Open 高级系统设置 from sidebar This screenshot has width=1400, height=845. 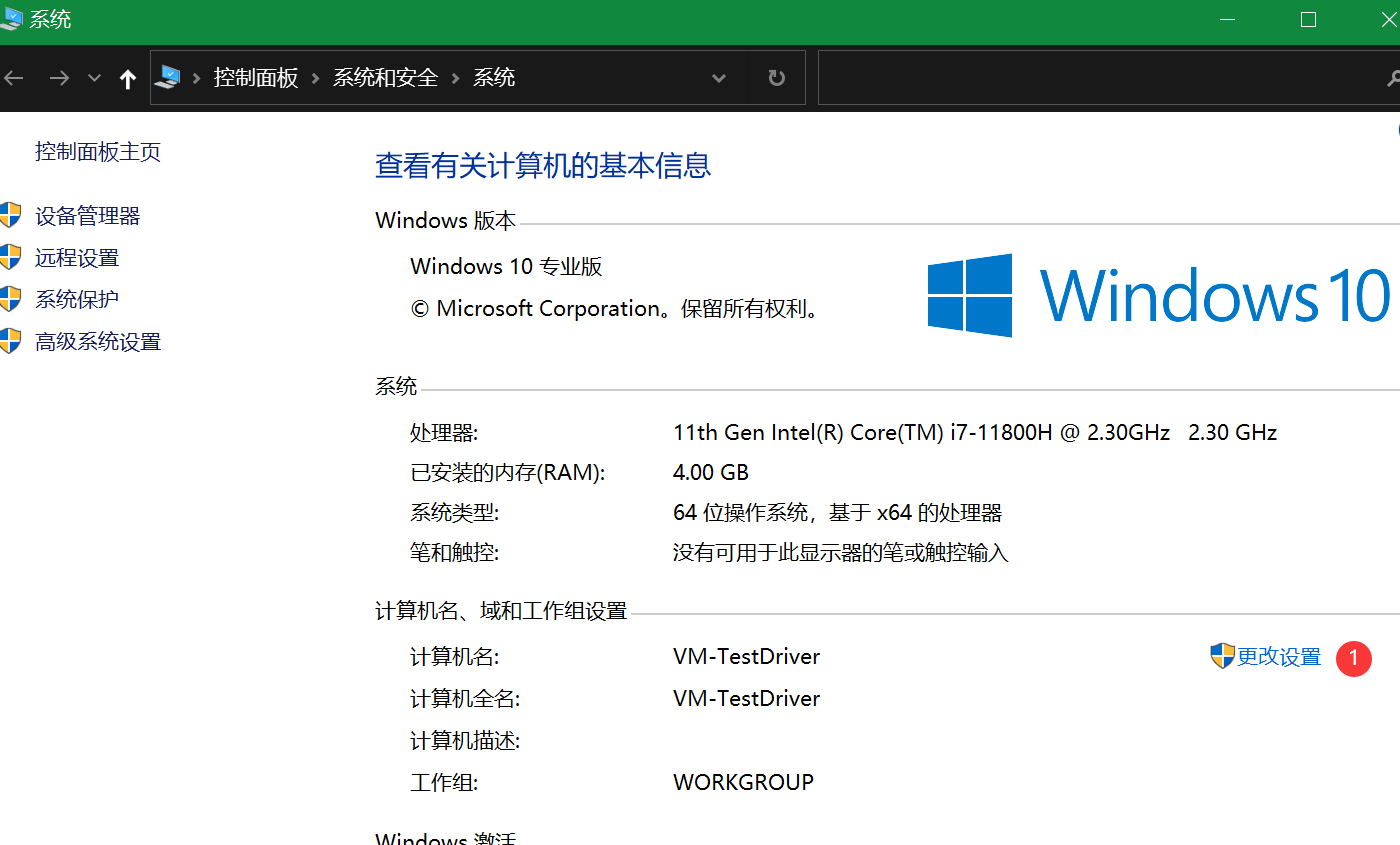[98, 342]
